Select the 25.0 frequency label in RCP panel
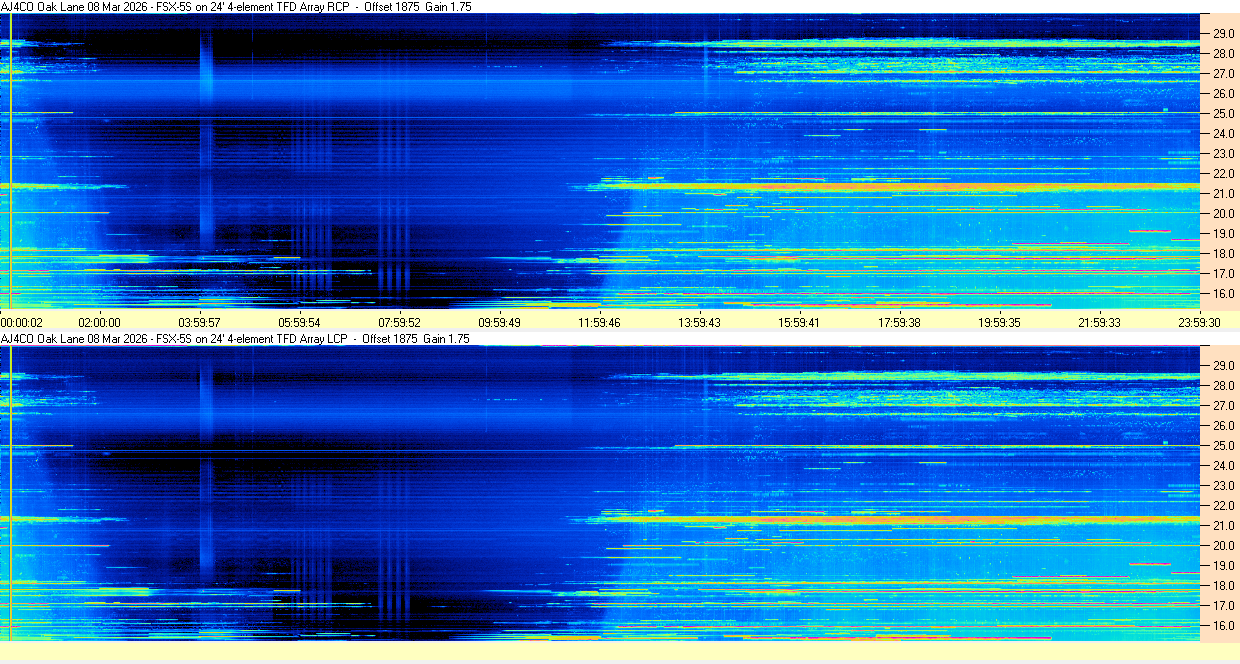 1223,114
